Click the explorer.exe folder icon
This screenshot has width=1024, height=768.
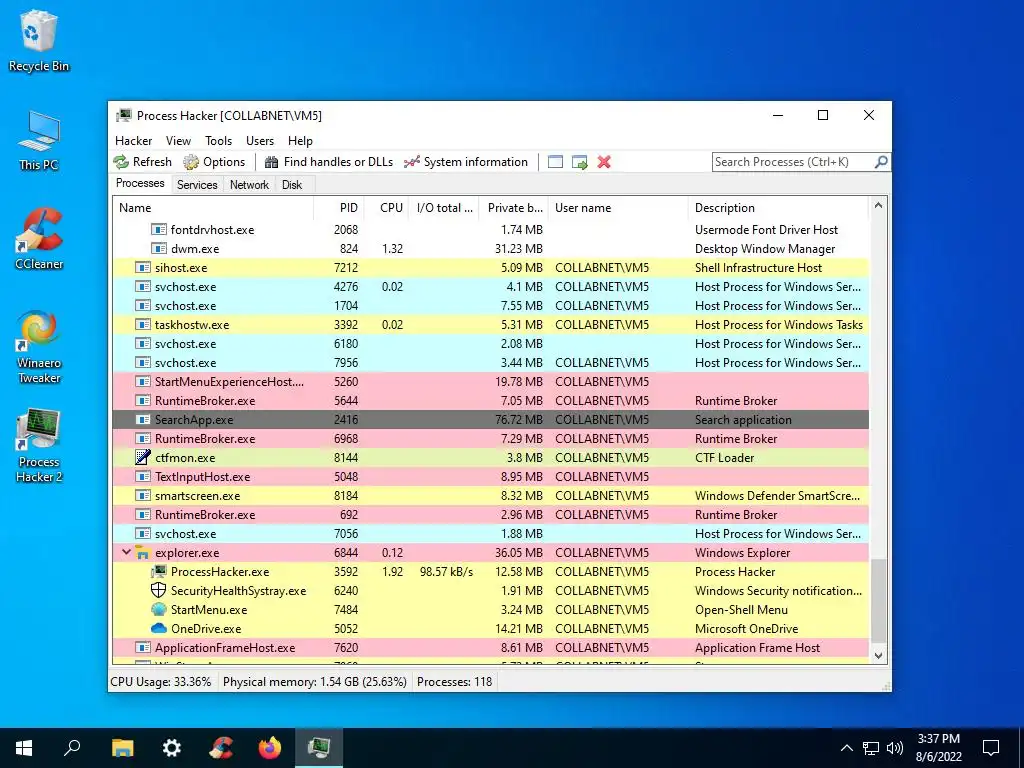click(x=142, y=552)
